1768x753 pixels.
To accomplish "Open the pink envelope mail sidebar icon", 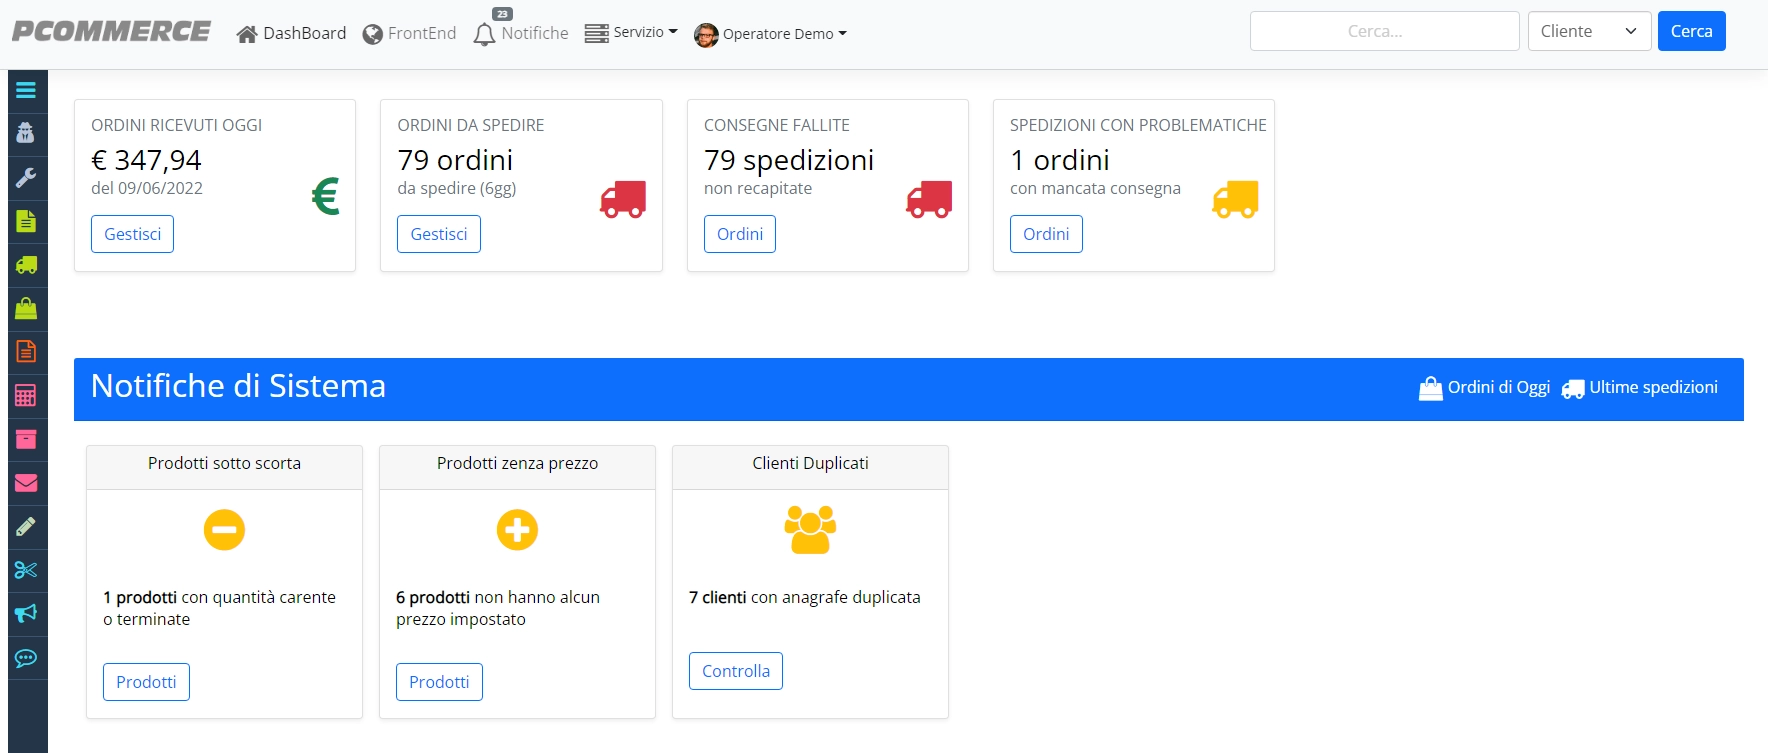I will pos(26,483).
